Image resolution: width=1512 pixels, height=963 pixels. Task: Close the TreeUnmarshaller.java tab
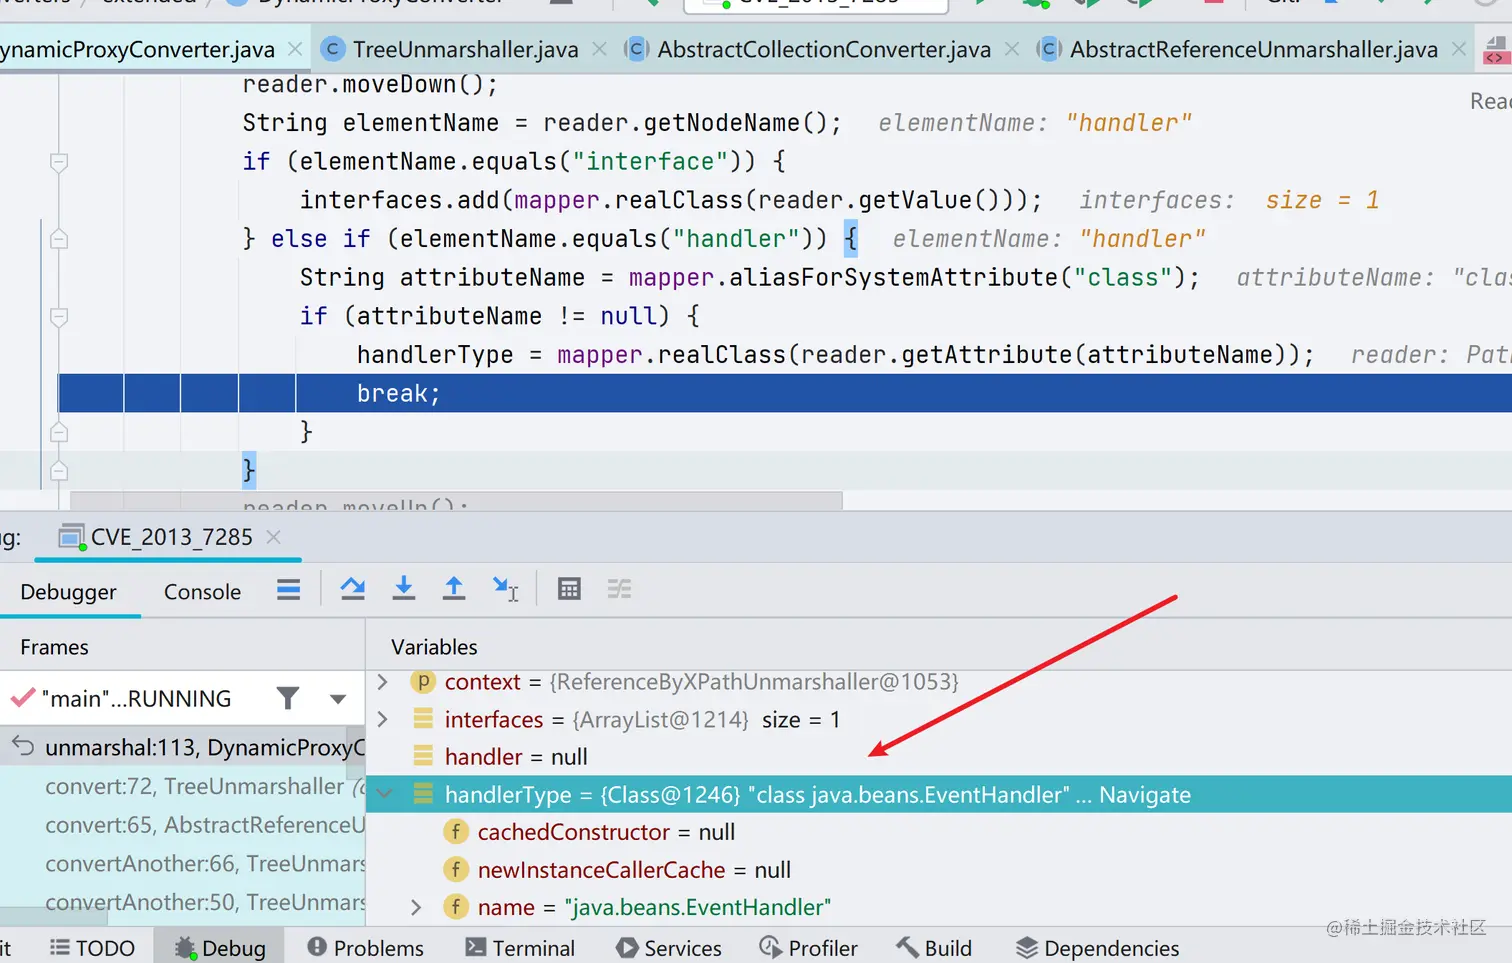[598, 48]
